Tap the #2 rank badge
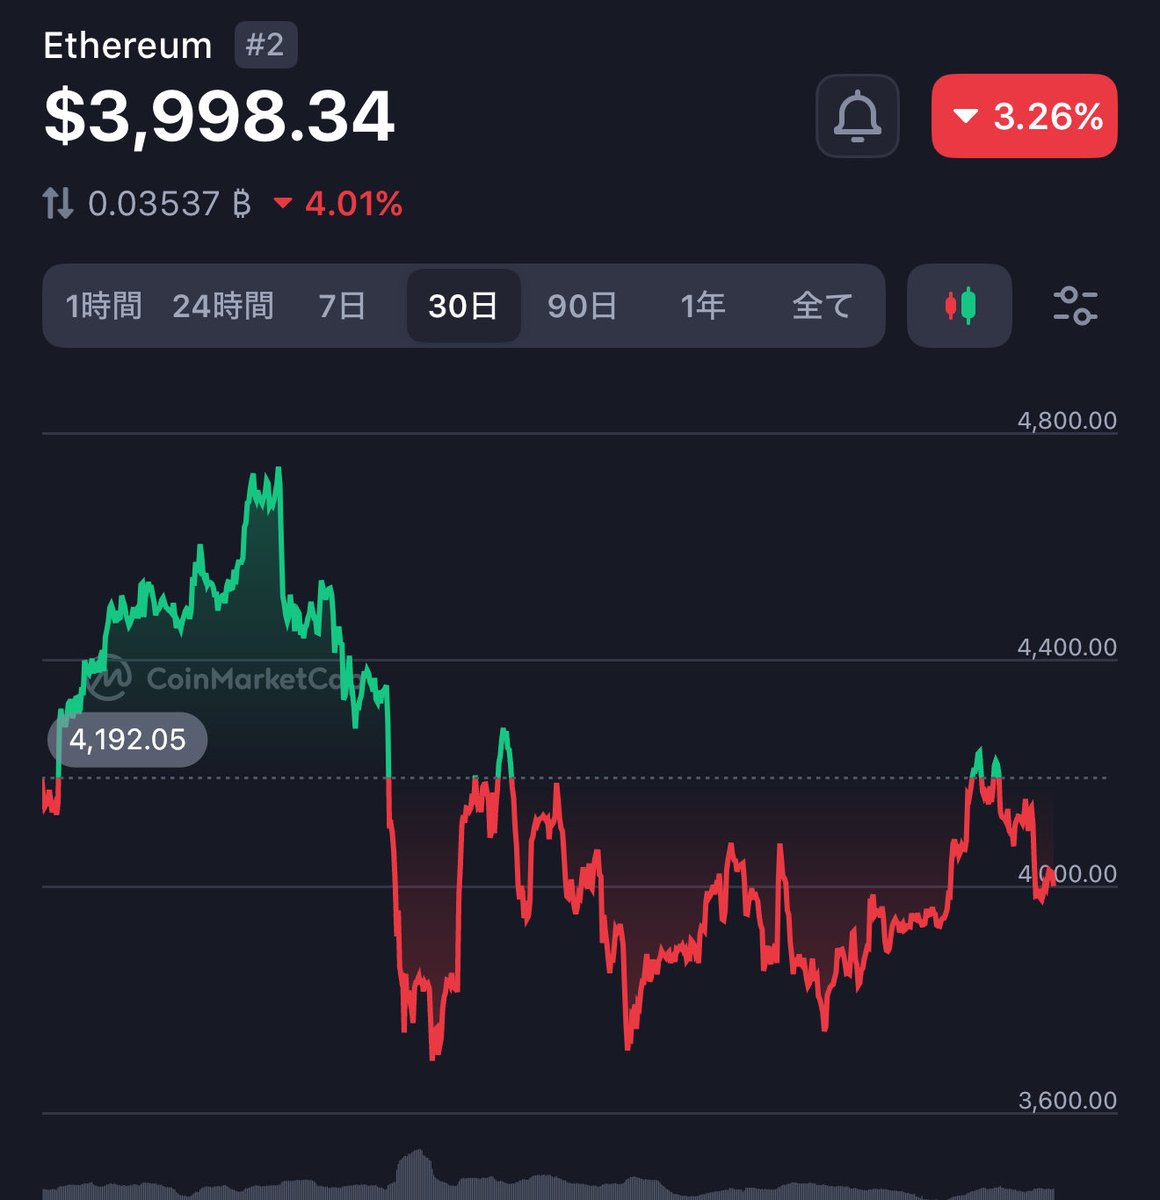 pyautogui.click(x=265, y=44)
